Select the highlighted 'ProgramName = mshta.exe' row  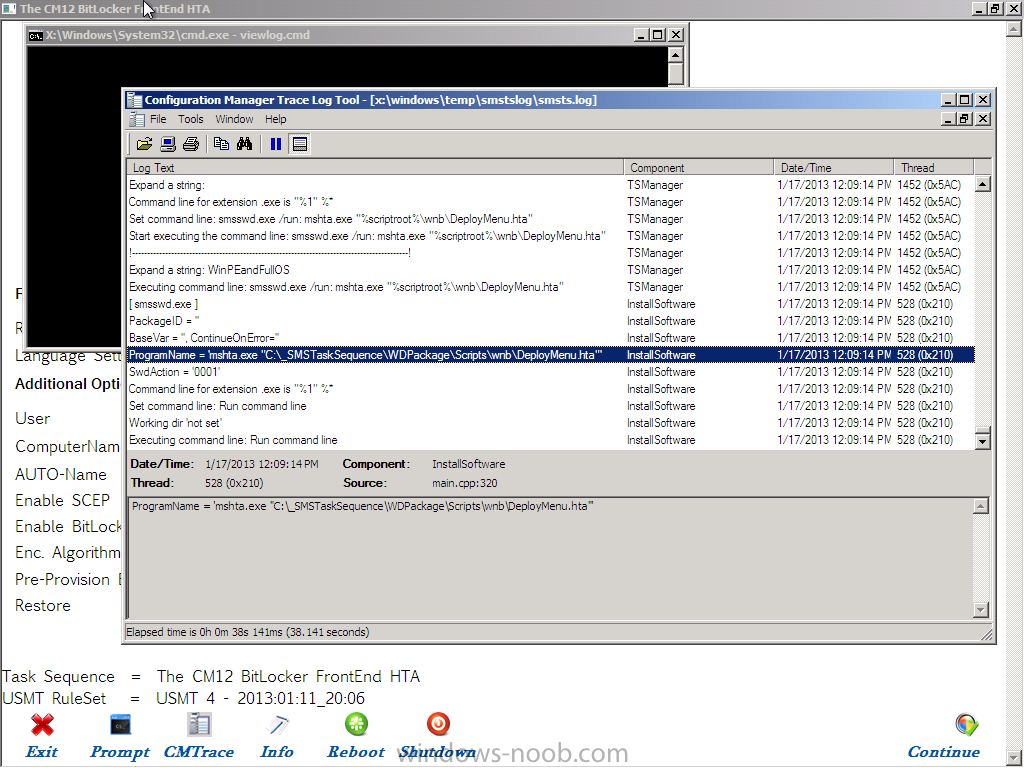[x=551, y=355]
